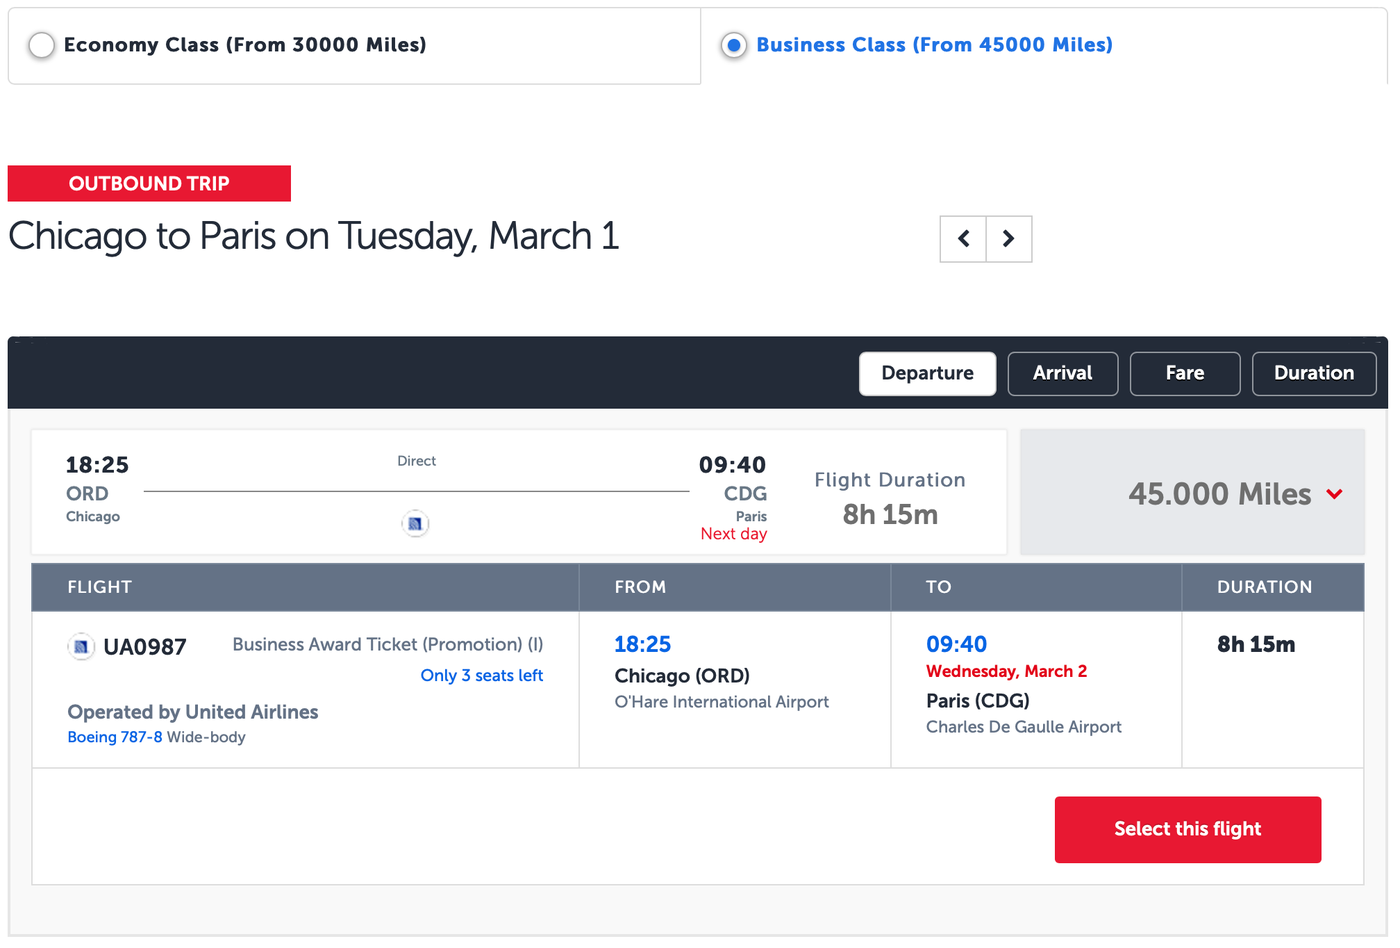Sort flights by Fare
This screenshot has height=948, width=1400.
(1184, 373)
